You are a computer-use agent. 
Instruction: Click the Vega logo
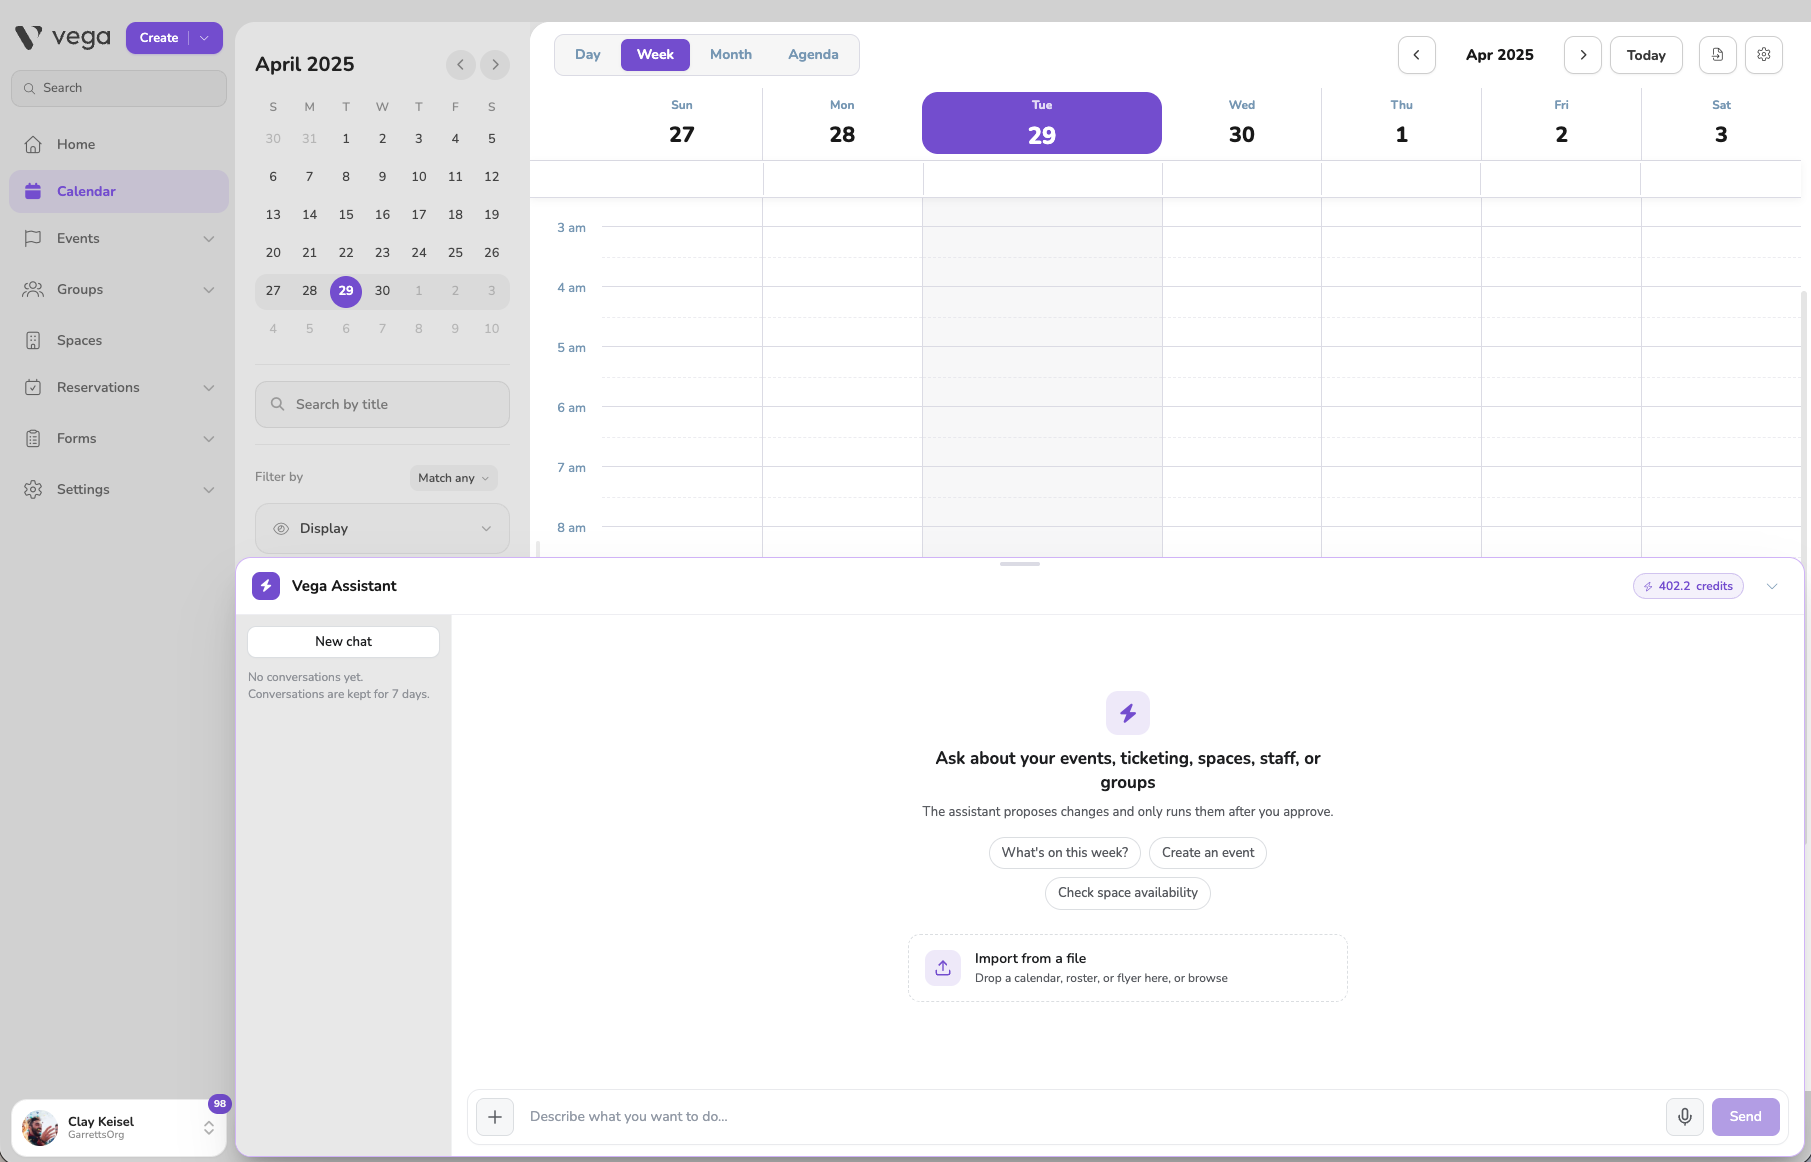tap(63, 38)
